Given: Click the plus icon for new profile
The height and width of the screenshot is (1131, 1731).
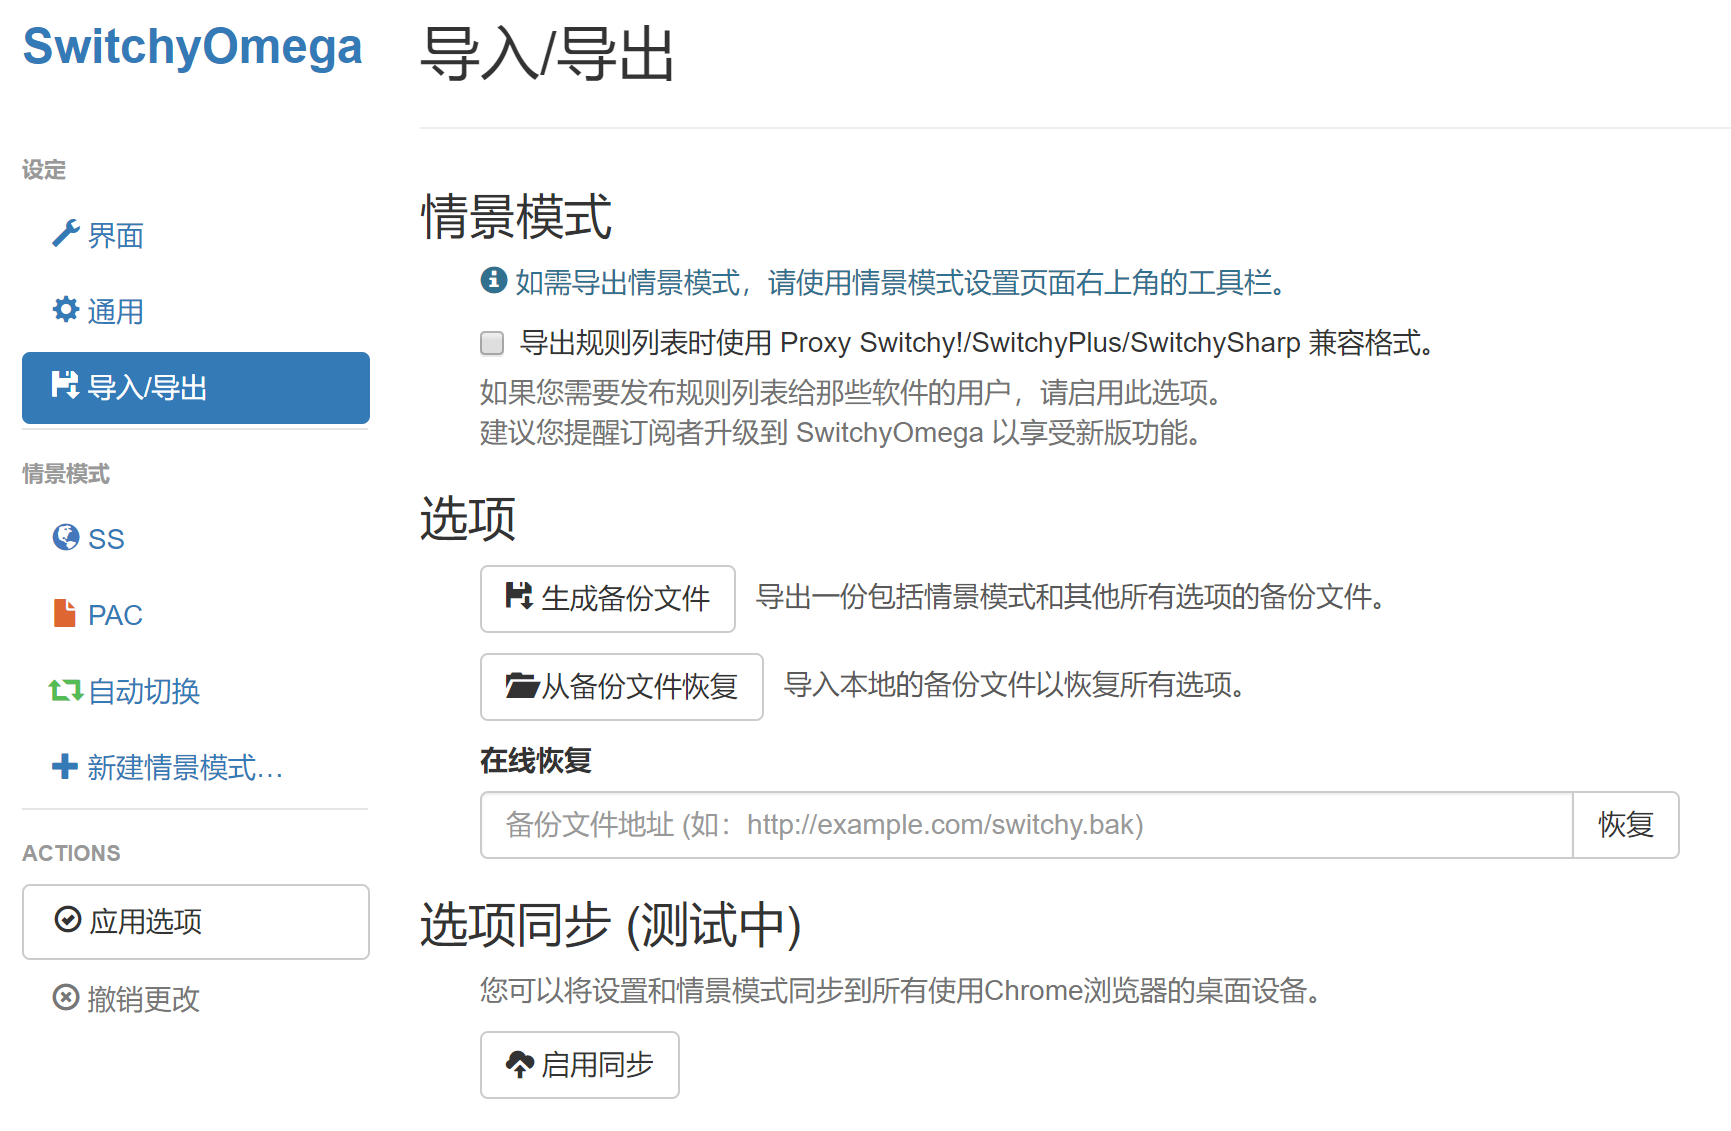Looking at the screenshot, I should 65,767.
